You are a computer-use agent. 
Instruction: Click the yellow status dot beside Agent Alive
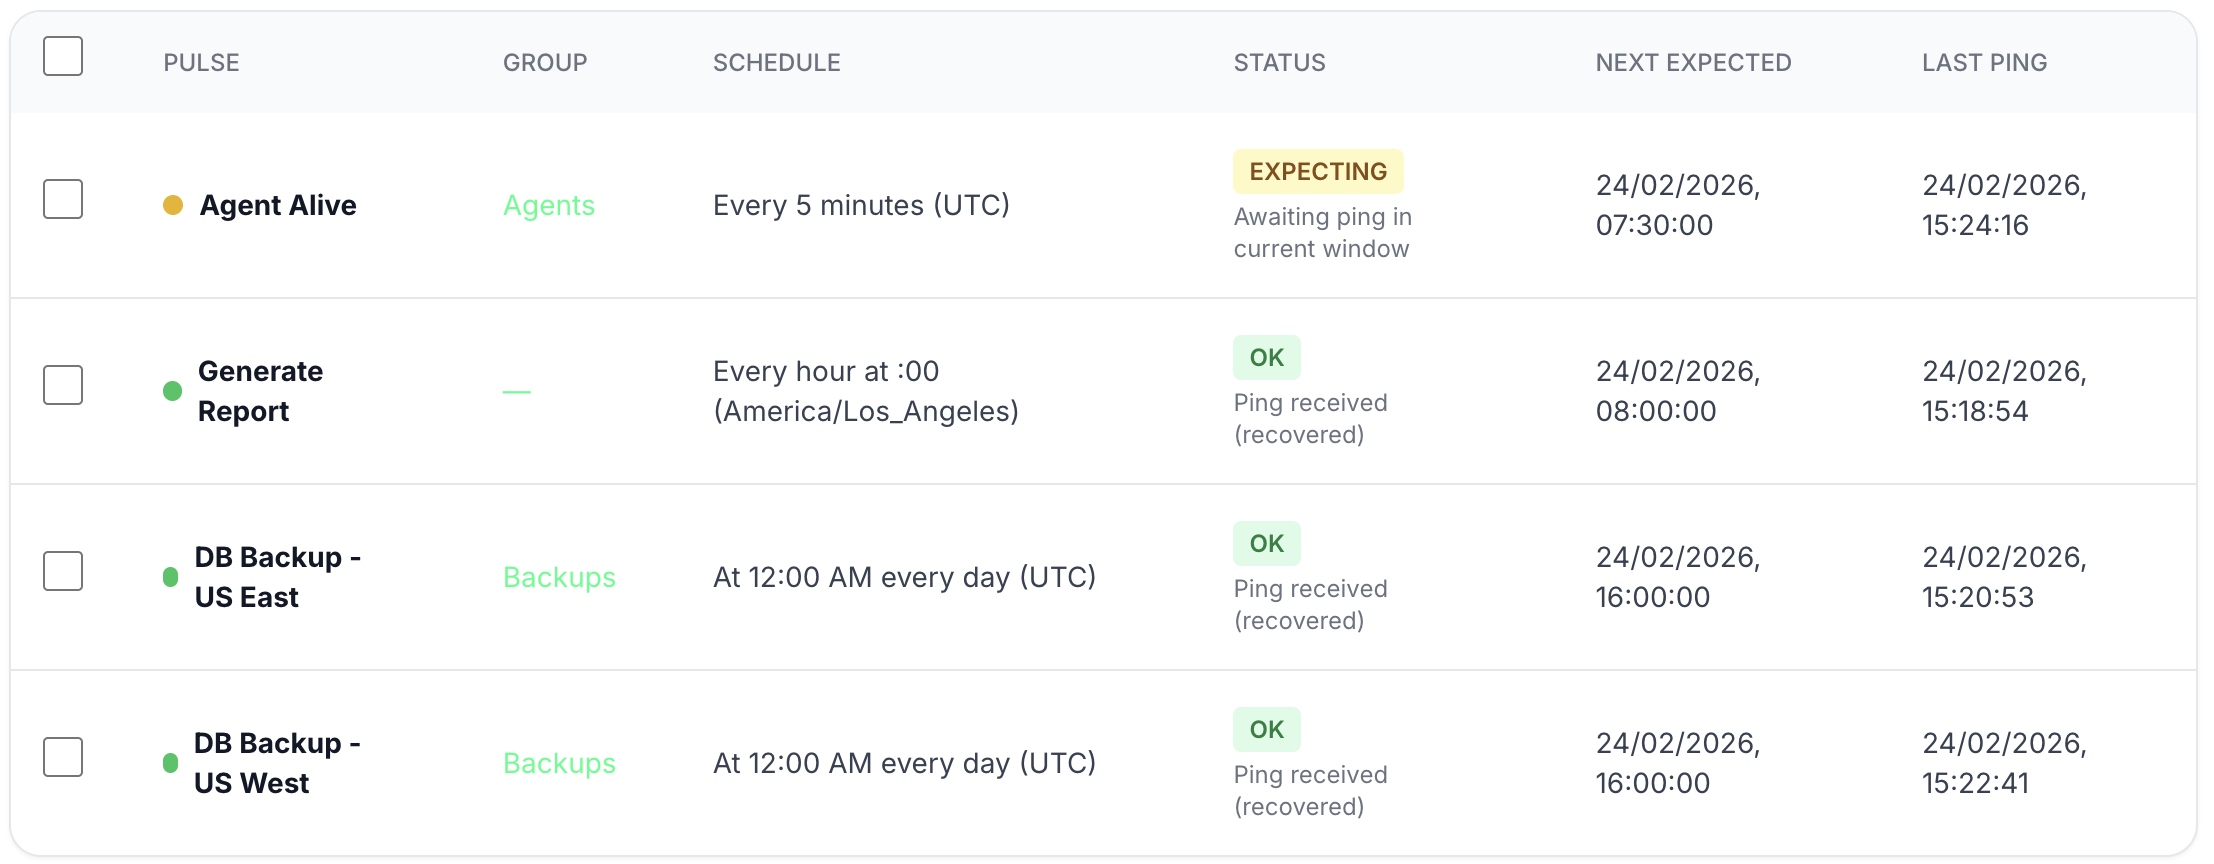pyautogui.click(x=172, y=205)
